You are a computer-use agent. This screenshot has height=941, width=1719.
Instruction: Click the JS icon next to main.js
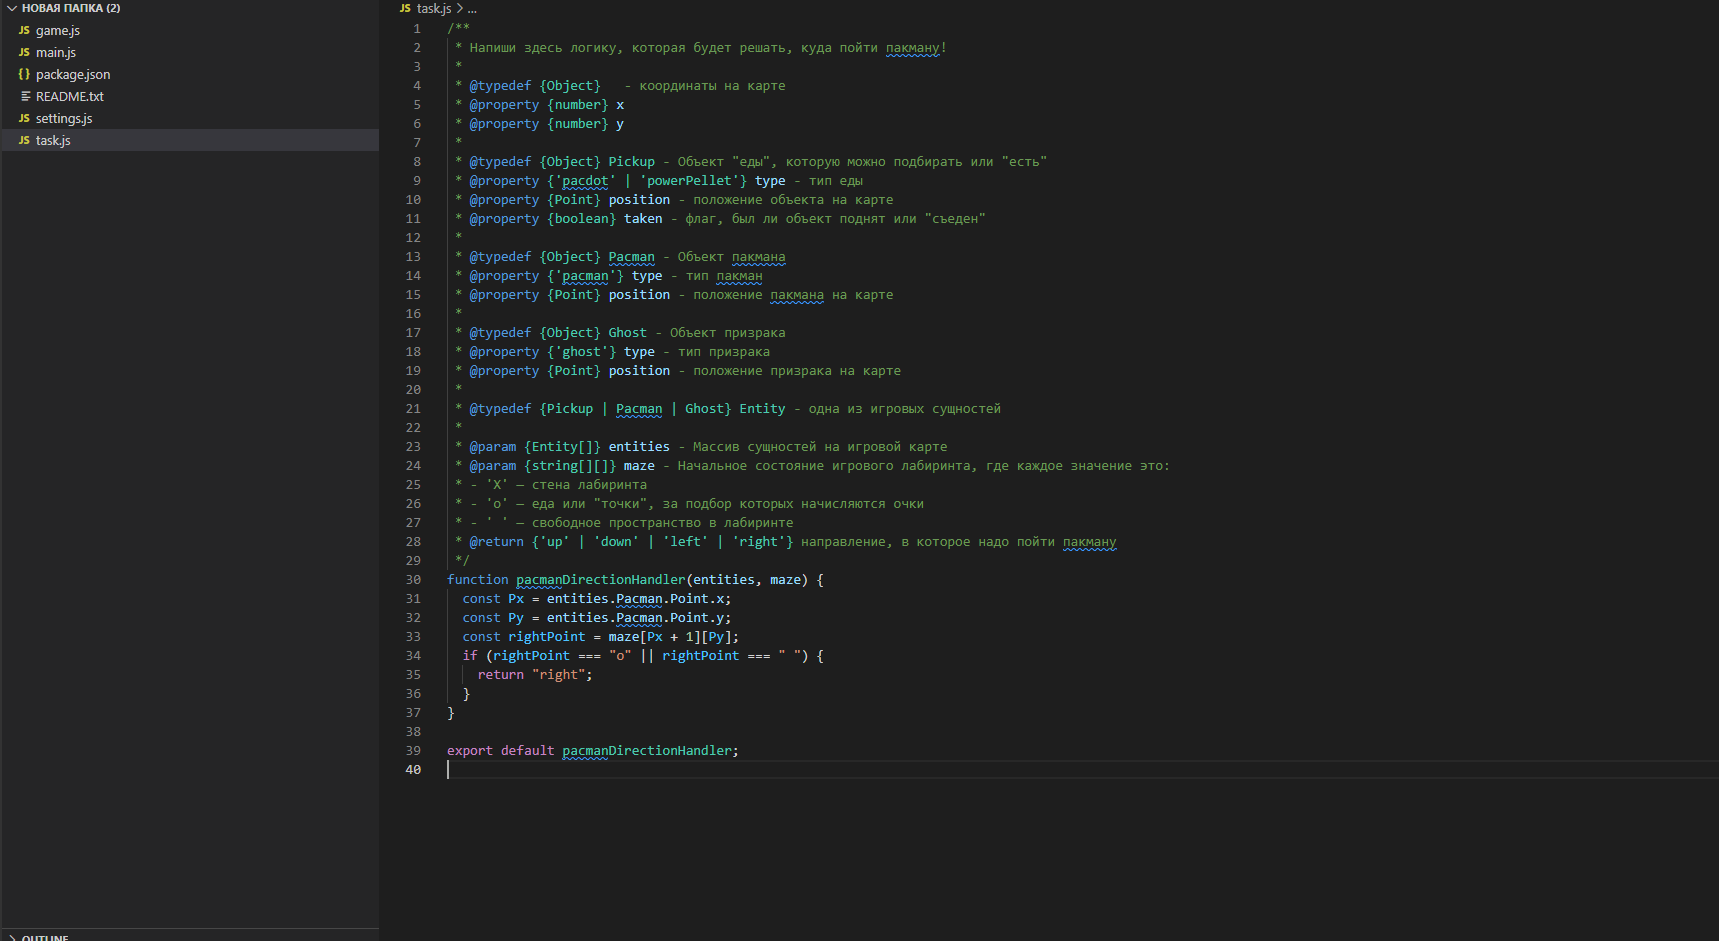click(24, 52)
